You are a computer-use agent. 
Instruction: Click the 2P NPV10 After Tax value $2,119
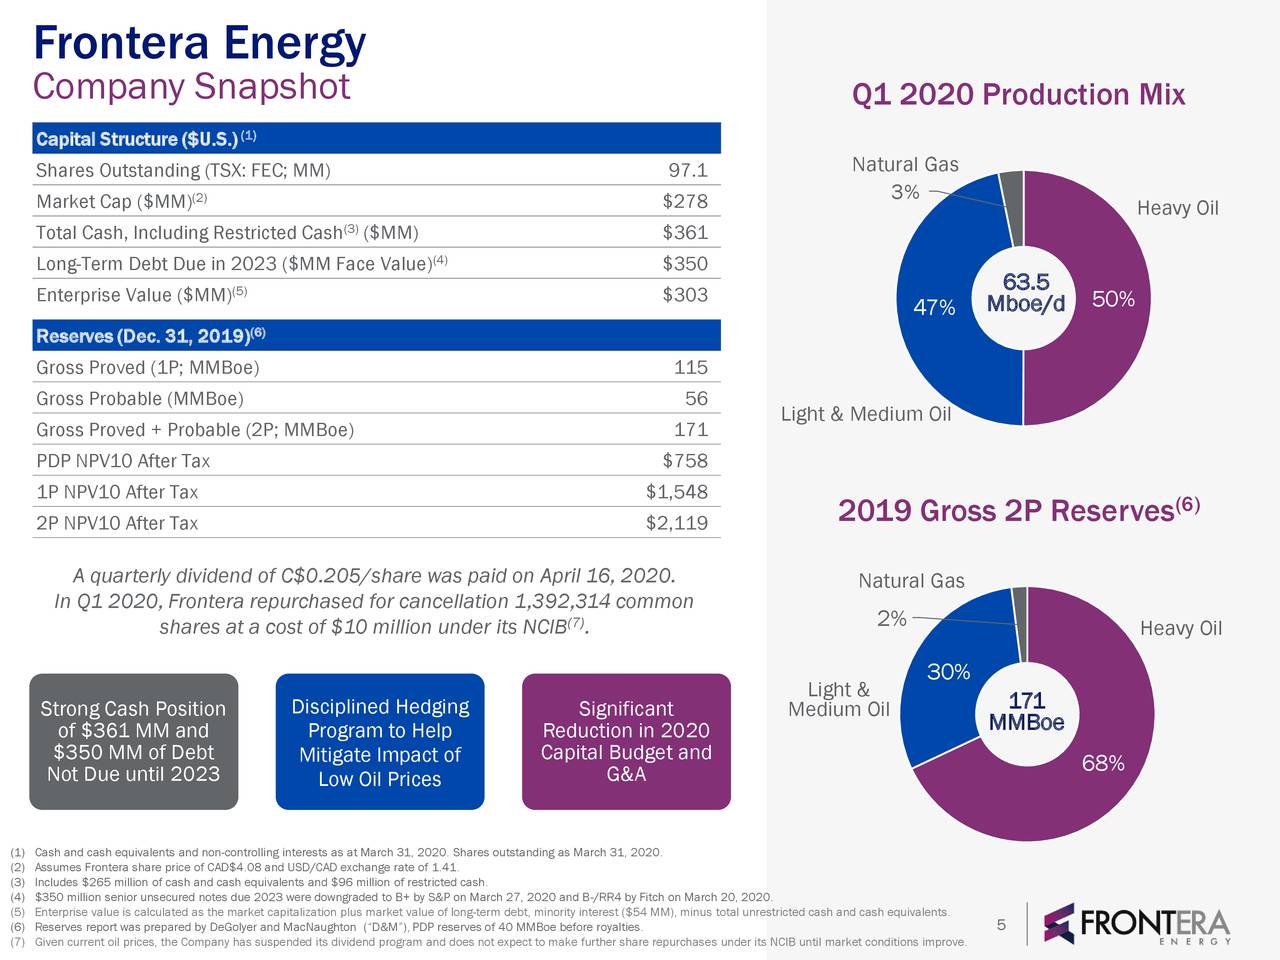pyautogui.click(x=677, y=523)
